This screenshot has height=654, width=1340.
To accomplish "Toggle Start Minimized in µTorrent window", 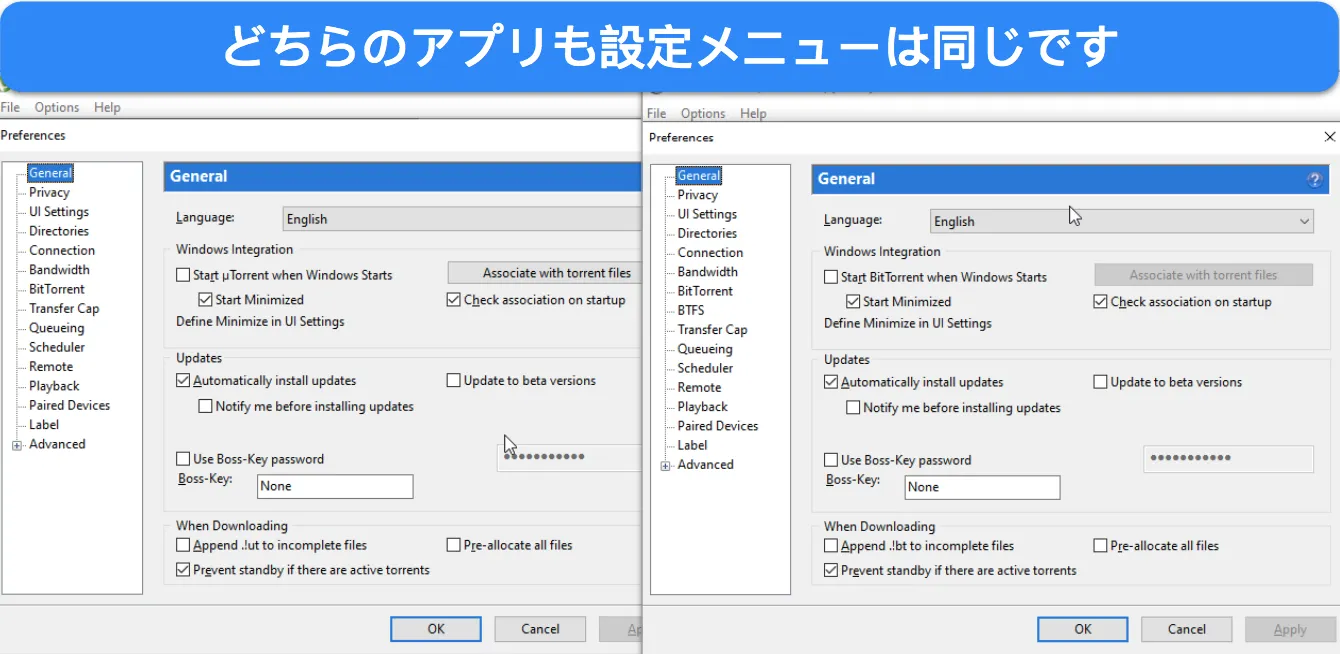I will coord(206,299).
